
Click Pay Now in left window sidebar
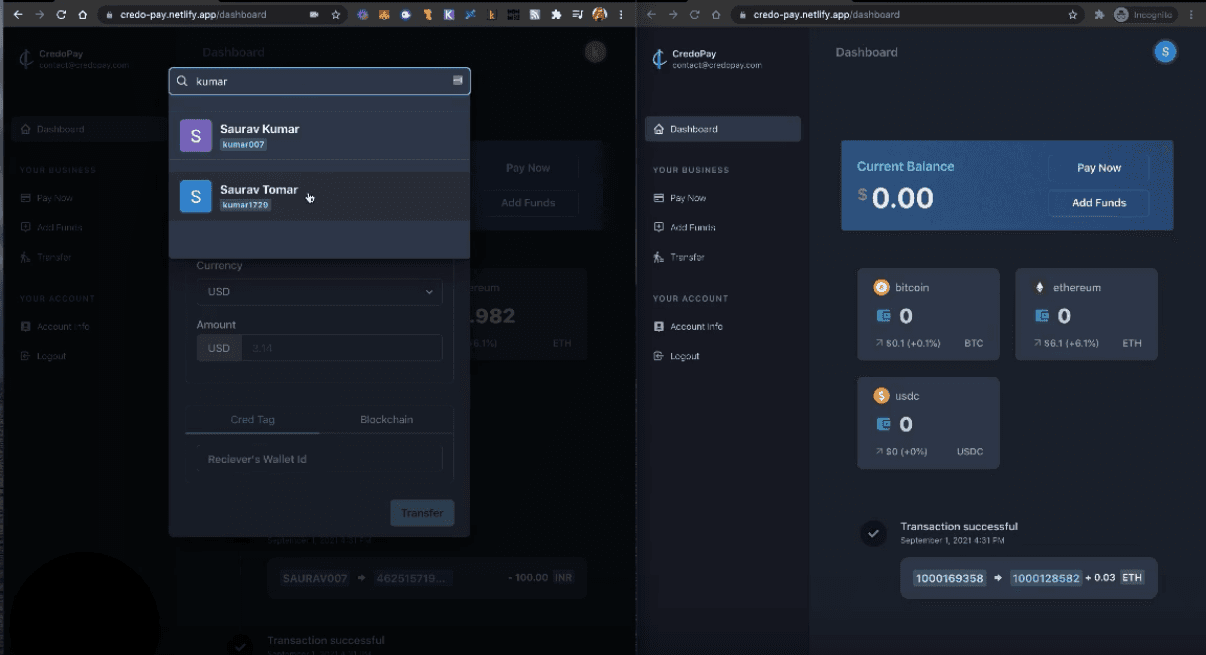pyautogui.click(x=46, y=198)
